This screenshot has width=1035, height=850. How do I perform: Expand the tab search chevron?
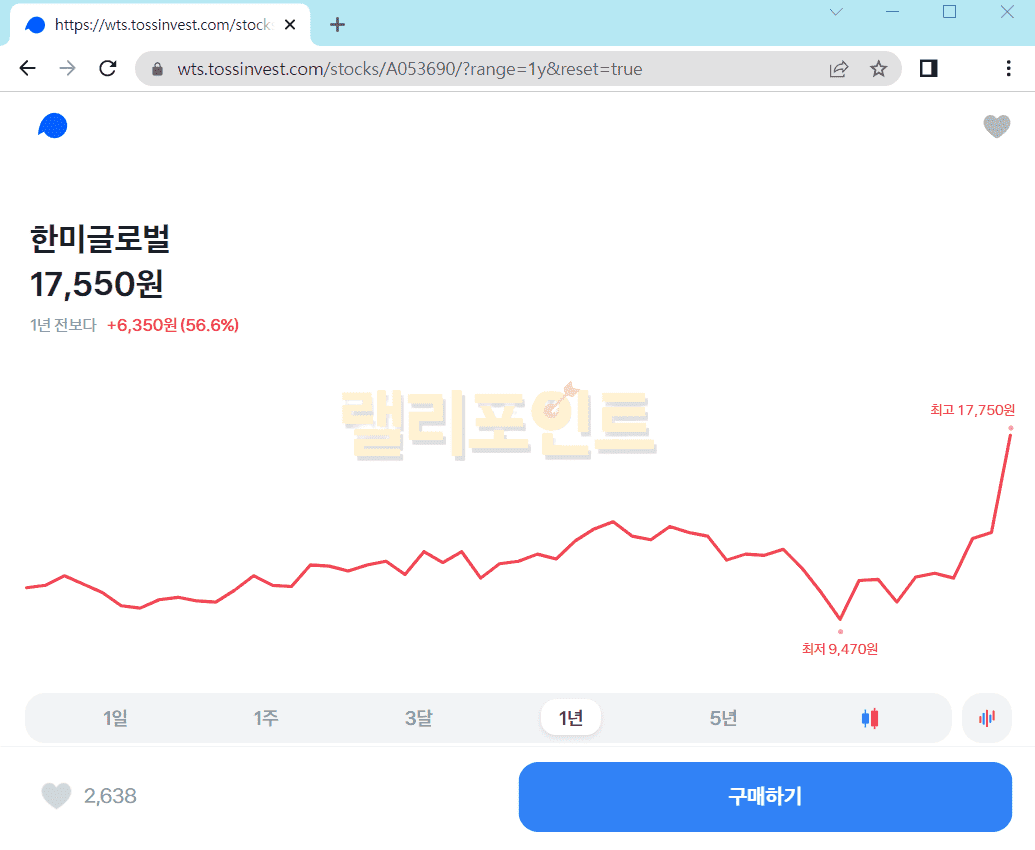point(836,12)
